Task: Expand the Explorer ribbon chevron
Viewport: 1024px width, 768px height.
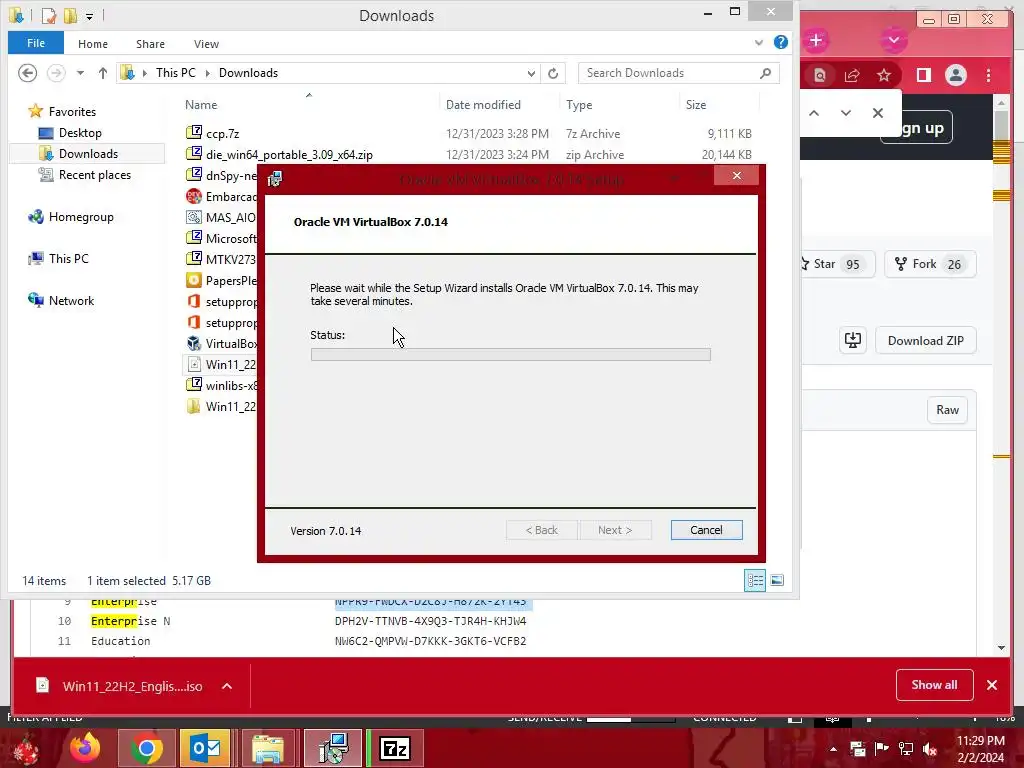Action: 758,43
